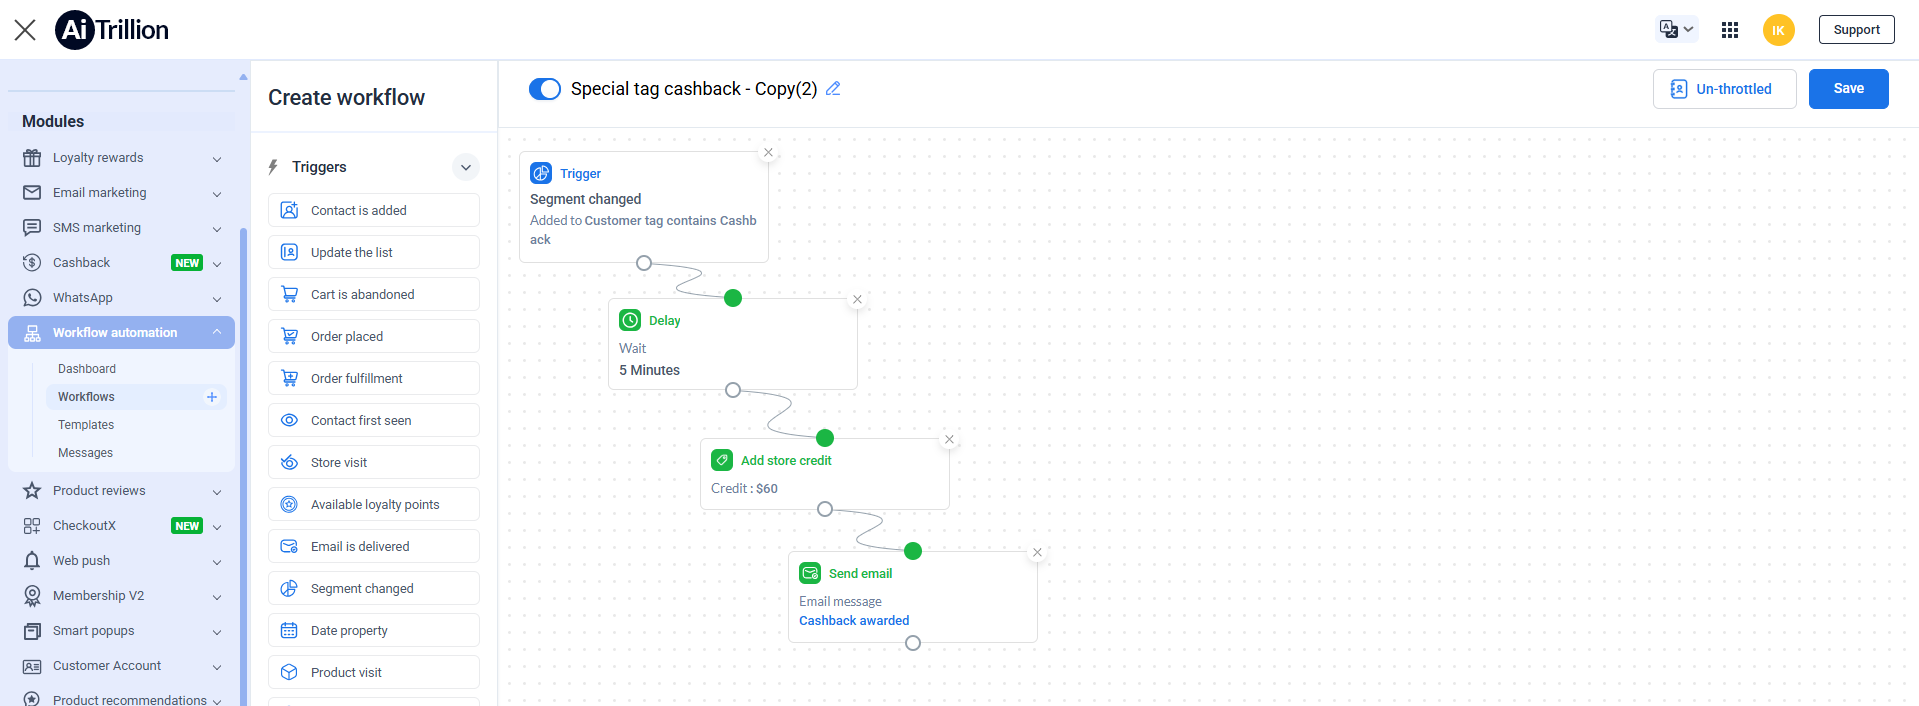The image size is (1919, 706).
Task: Select the Cart is abandoned trigger
Action: 374,294
